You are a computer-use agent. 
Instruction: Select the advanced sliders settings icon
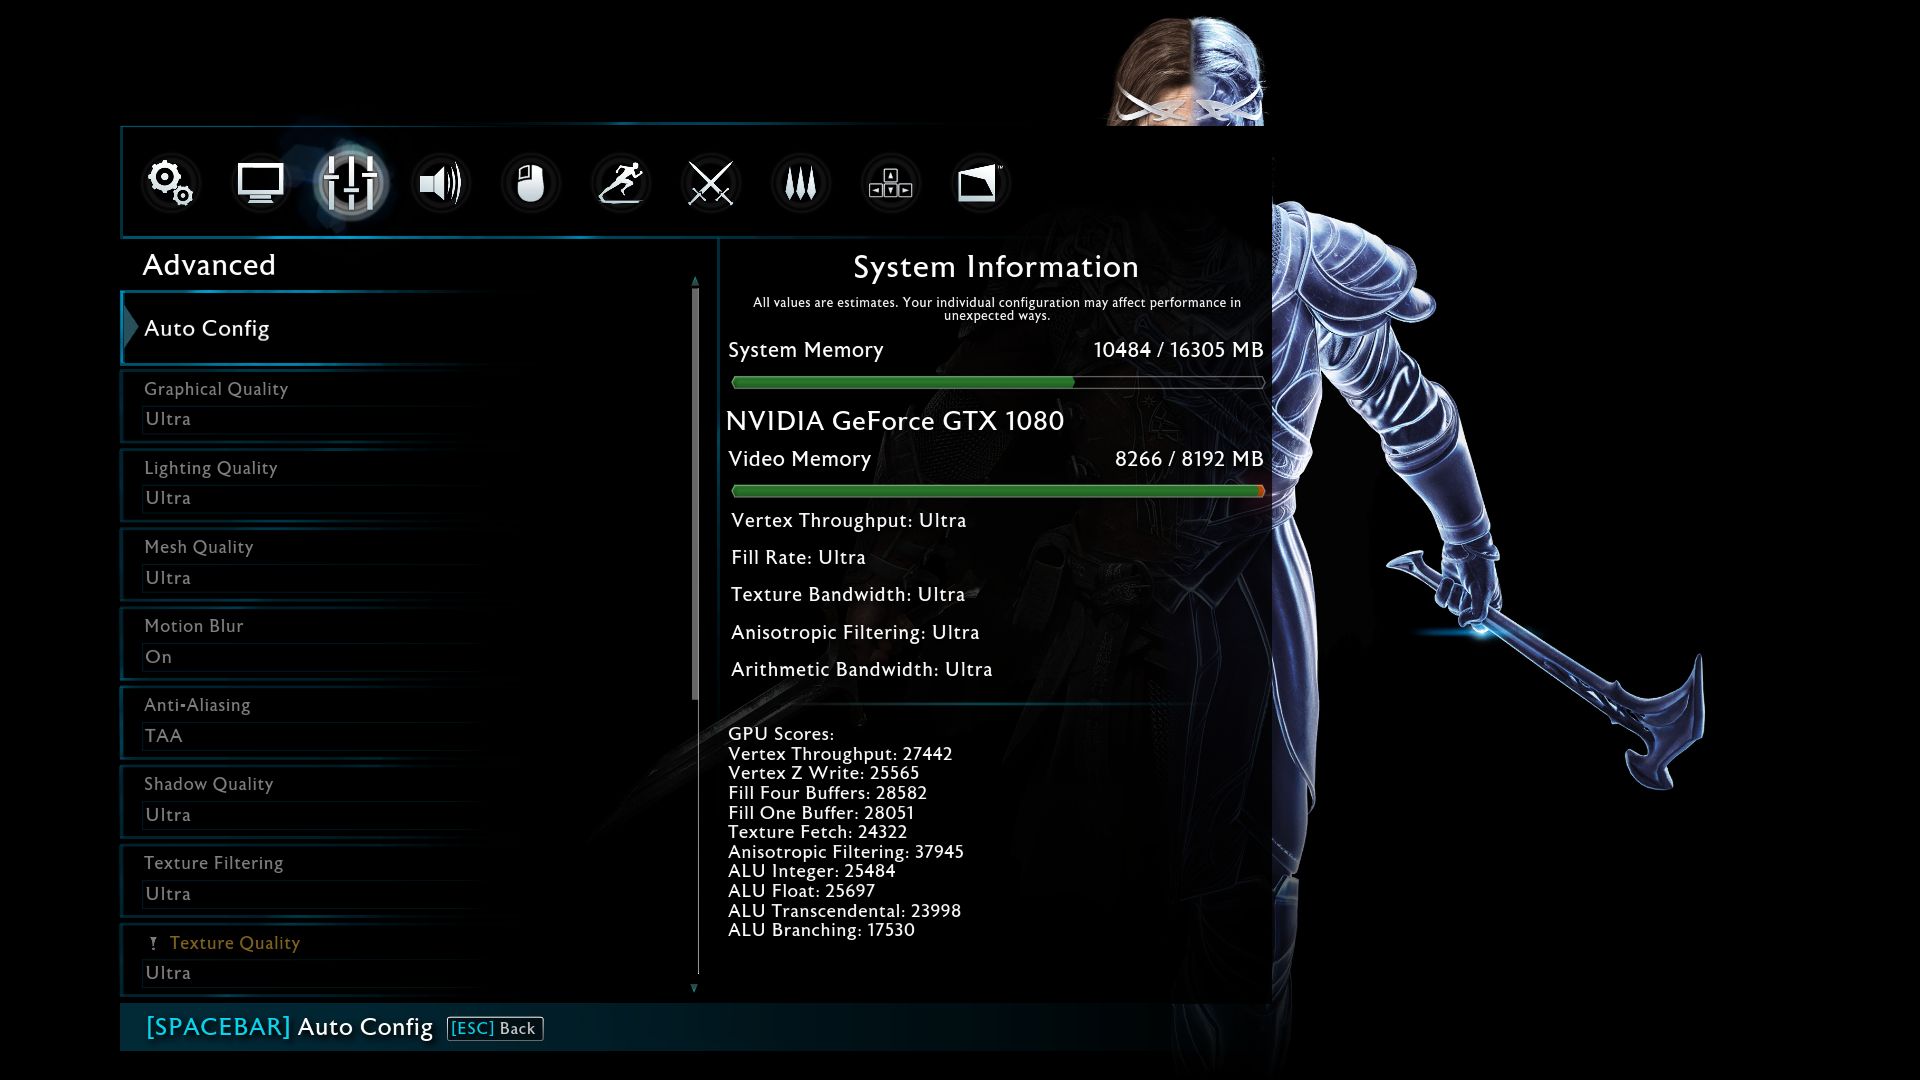(x=350, y=183)
